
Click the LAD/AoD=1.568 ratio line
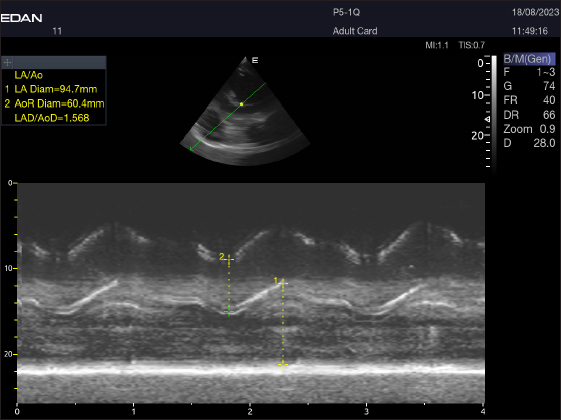52,118
